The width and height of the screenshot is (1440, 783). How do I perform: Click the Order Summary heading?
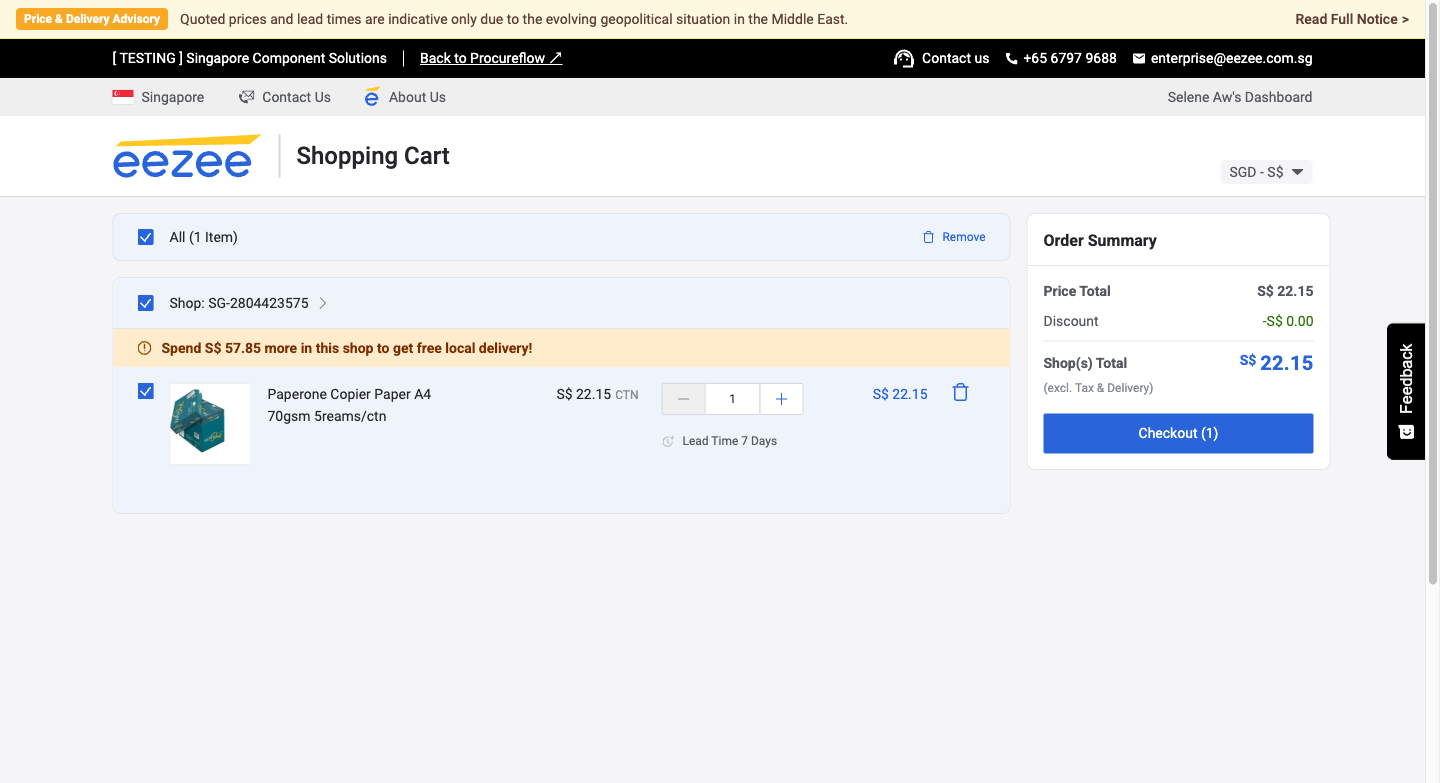coord(1100,240)
